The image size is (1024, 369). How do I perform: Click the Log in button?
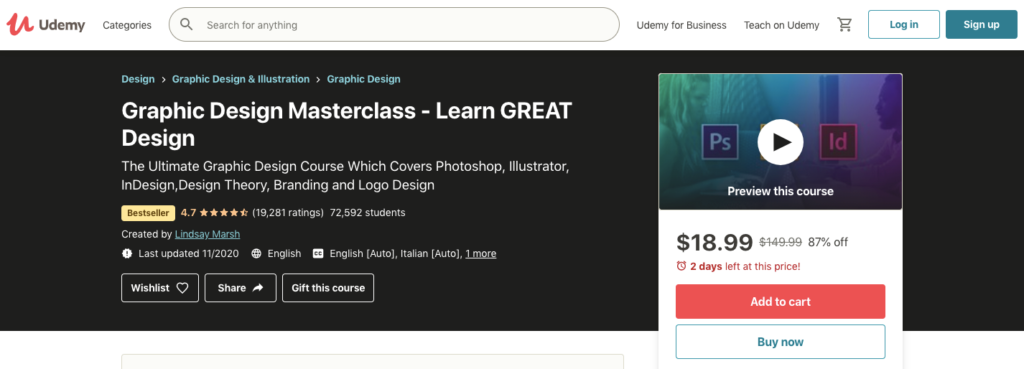pyautogui.click(x=904, y=25)
